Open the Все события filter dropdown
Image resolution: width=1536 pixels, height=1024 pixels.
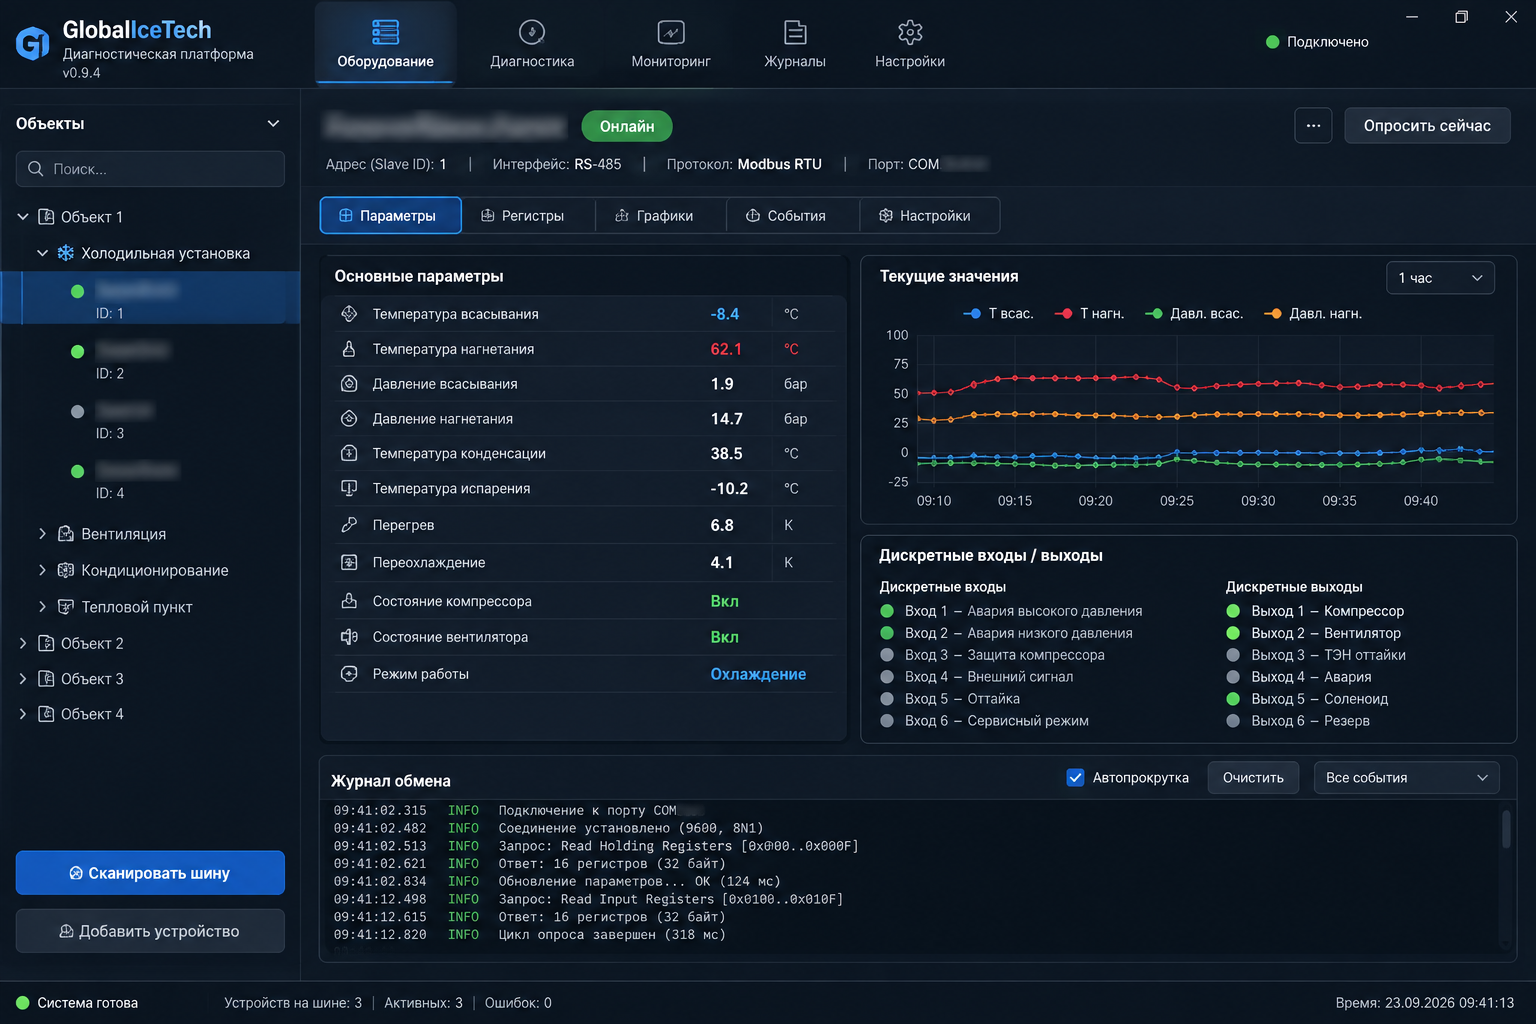coord(1406,777)
